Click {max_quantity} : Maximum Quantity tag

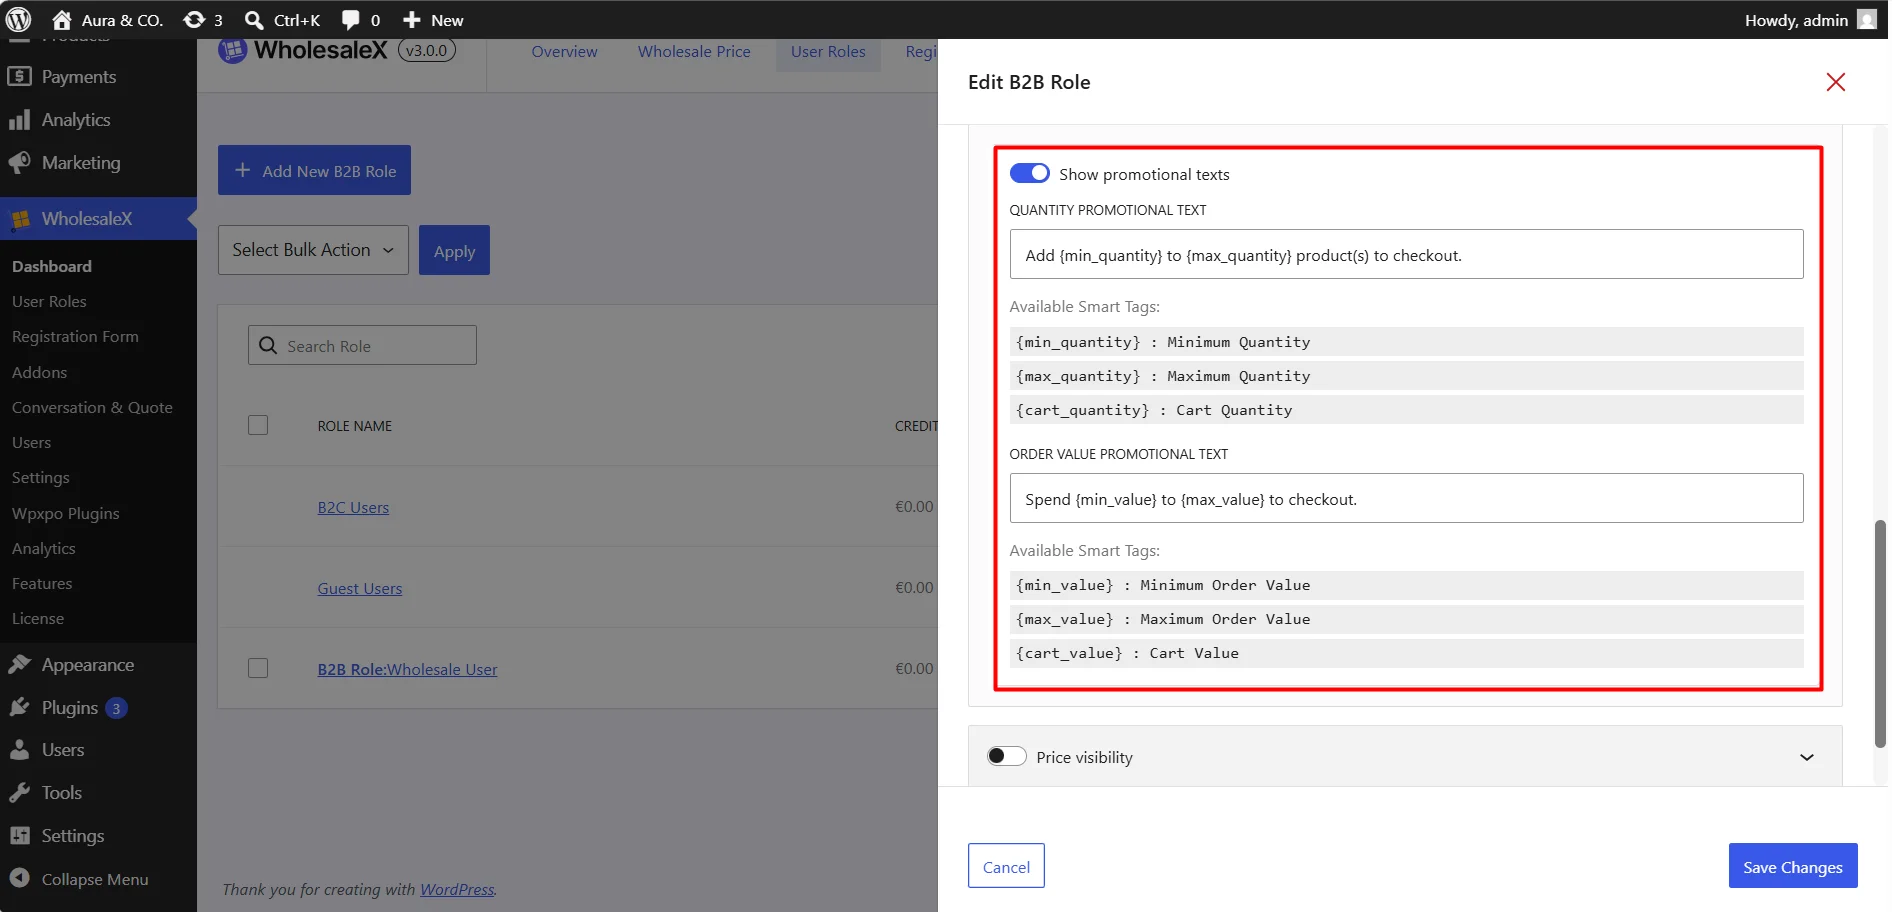[1406, 376]
